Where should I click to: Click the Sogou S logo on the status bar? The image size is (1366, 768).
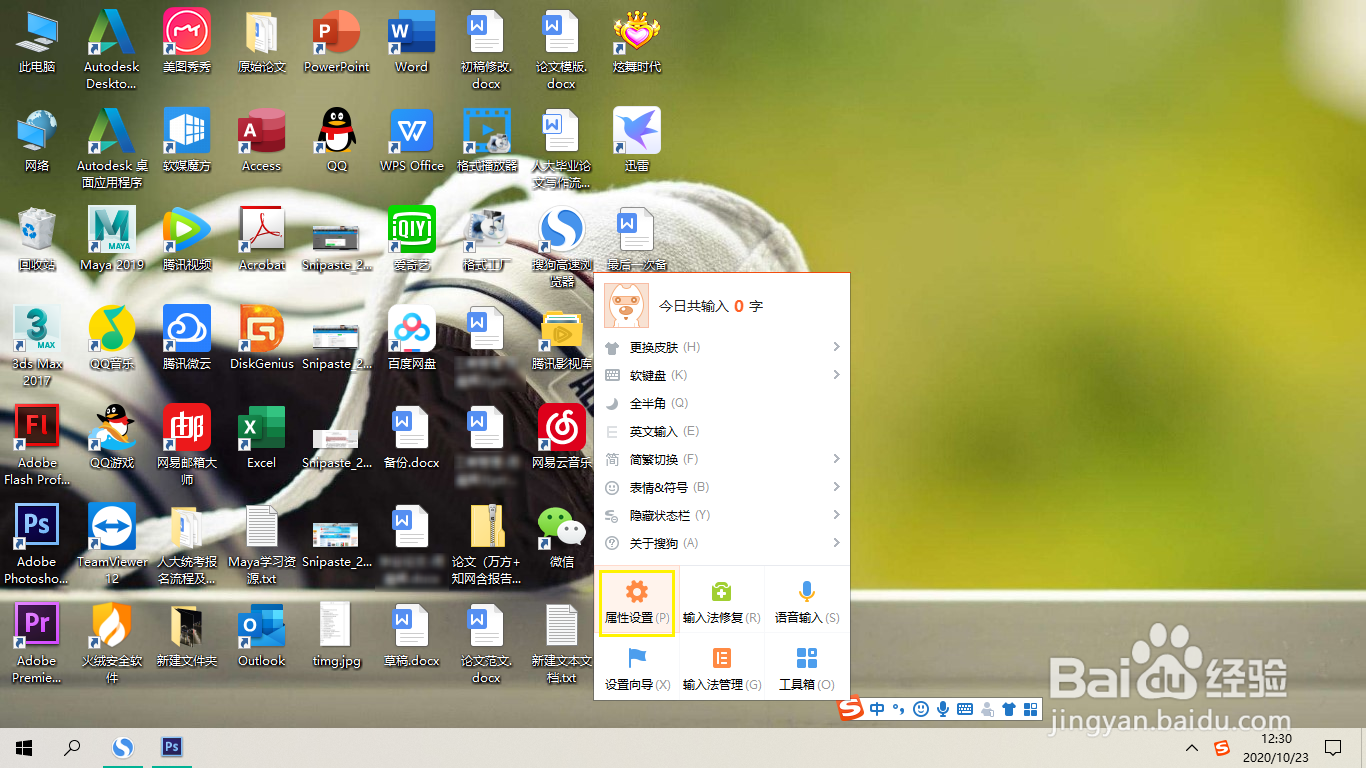pyautogui.click(x=851, y=709)
